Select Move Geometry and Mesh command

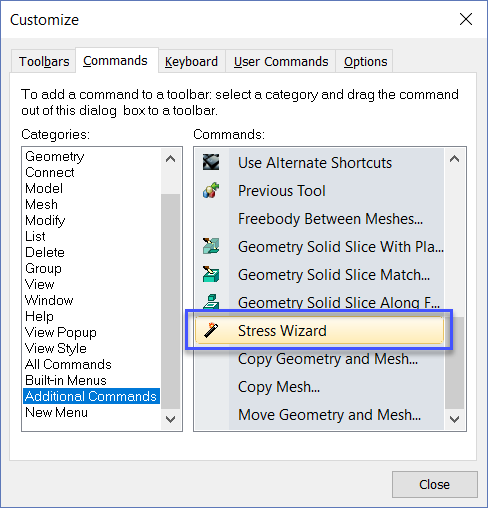(319, 415)
